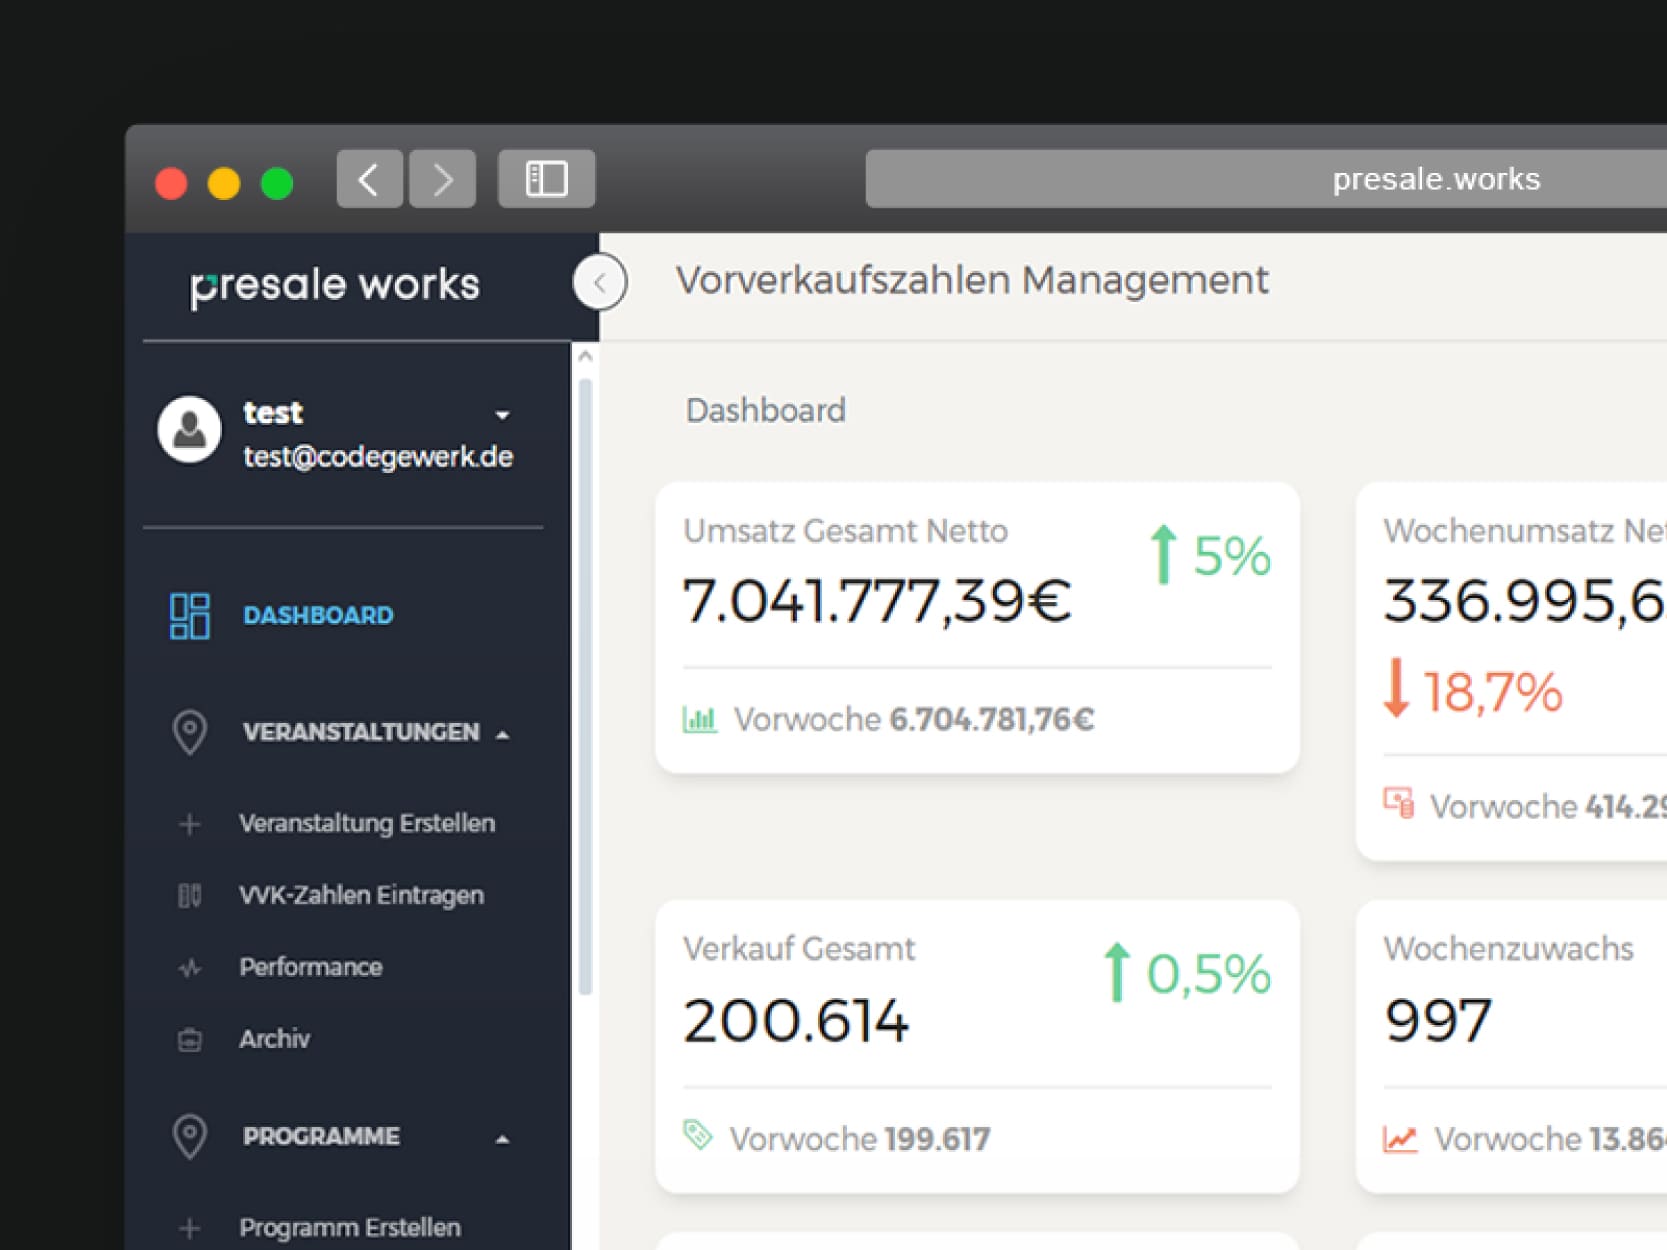Click the Wochenzuwachs card label
1667x1250 pixels.
point(1508,949)
